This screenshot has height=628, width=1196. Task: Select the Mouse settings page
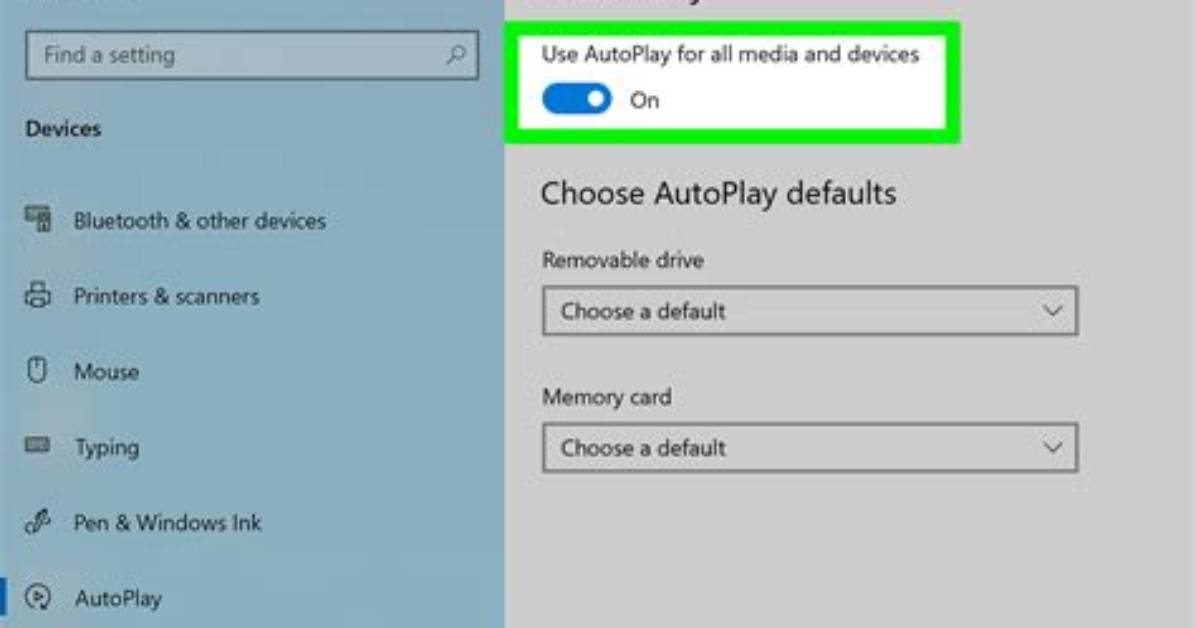(x=106, y=372)
